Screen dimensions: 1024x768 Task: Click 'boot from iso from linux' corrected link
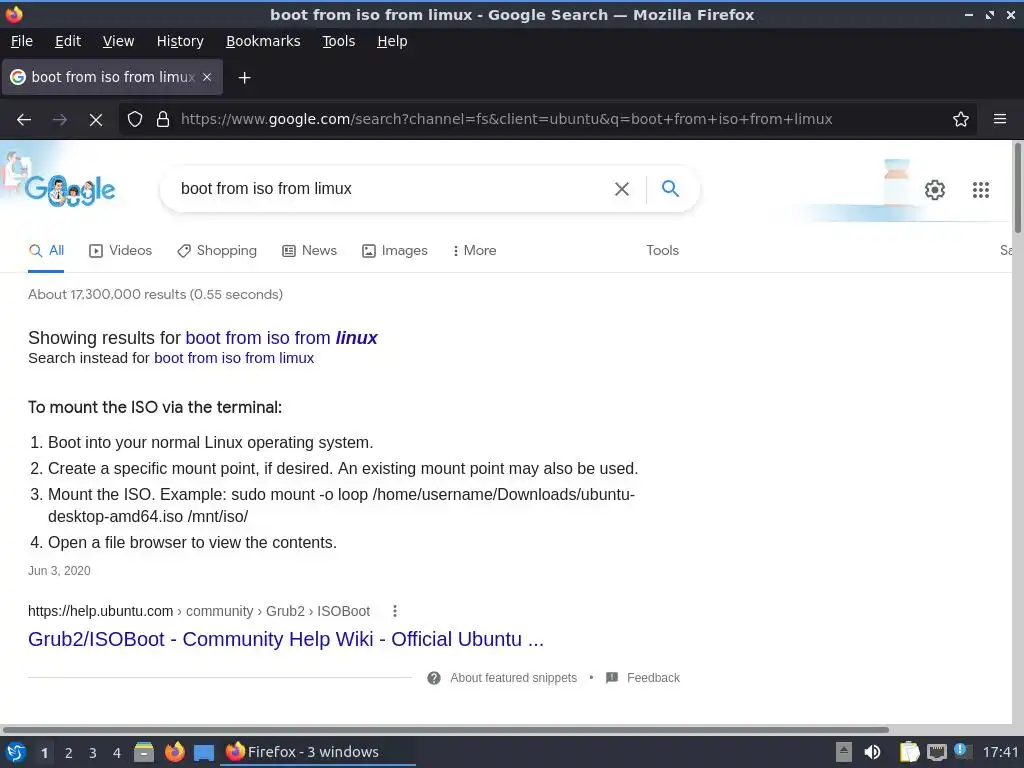click(x=281, y=338)
